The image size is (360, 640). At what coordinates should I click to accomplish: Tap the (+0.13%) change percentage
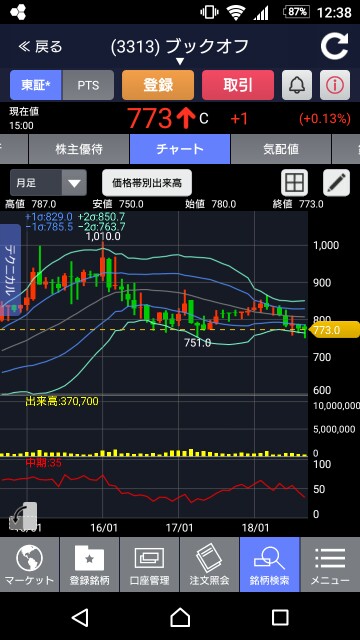325,119
